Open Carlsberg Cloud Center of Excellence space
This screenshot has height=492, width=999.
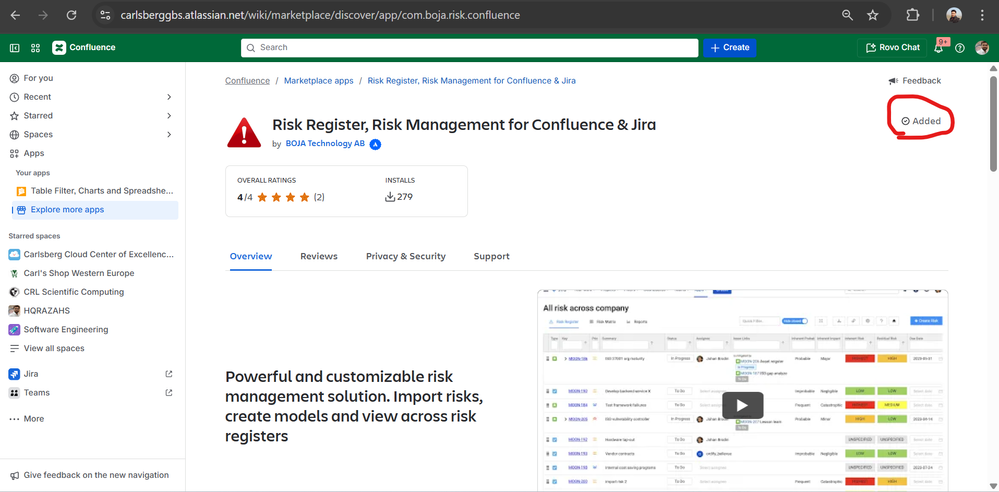93,254
